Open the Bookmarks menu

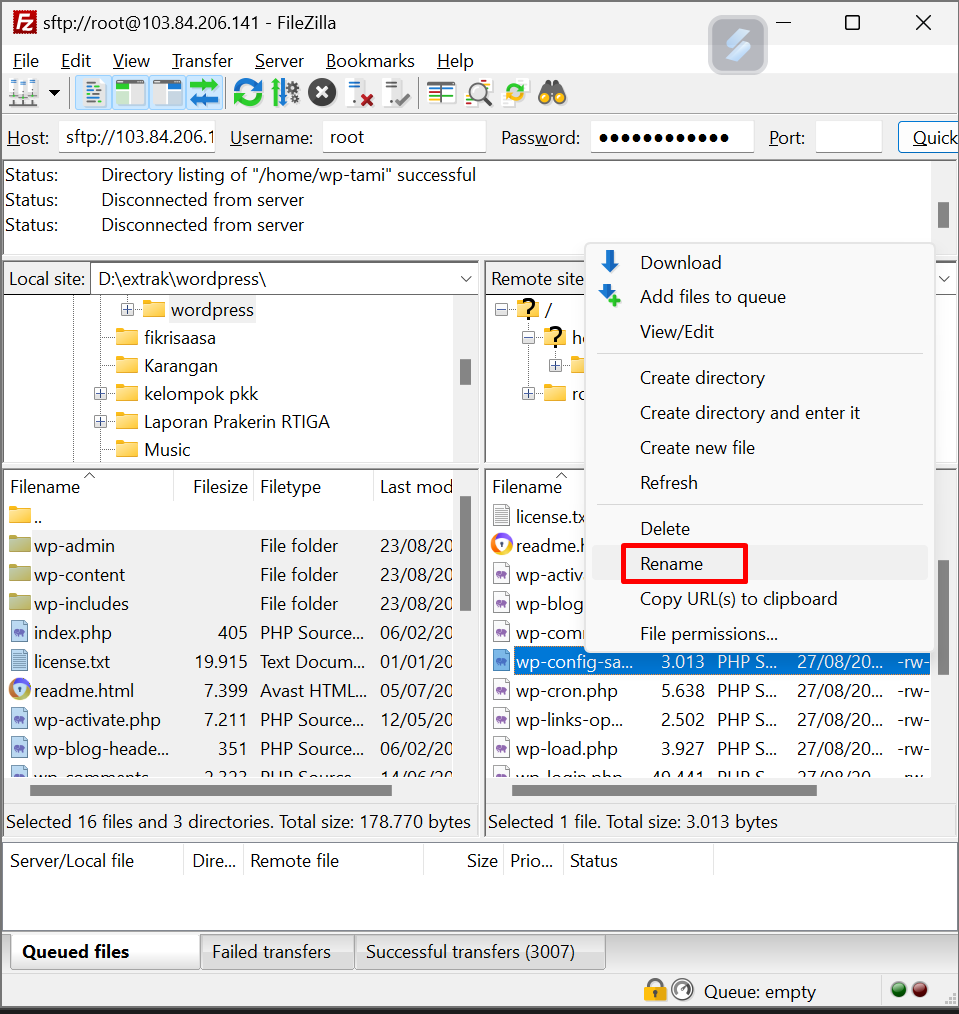(370, 61)
